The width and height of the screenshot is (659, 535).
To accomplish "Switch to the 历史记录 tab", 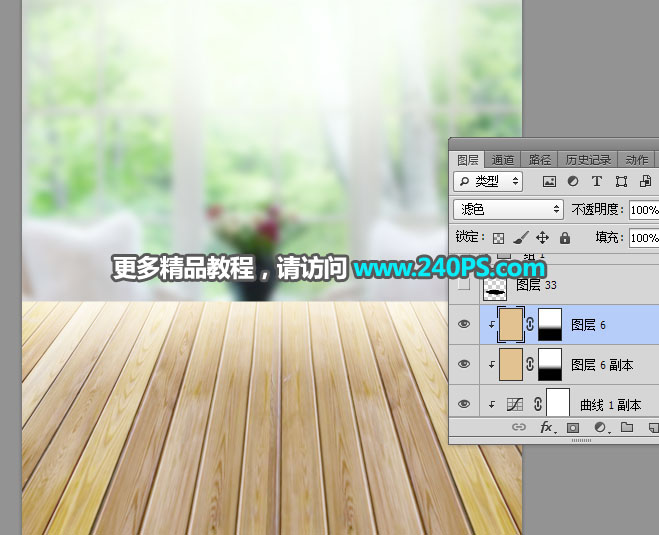I will [587, 160].
